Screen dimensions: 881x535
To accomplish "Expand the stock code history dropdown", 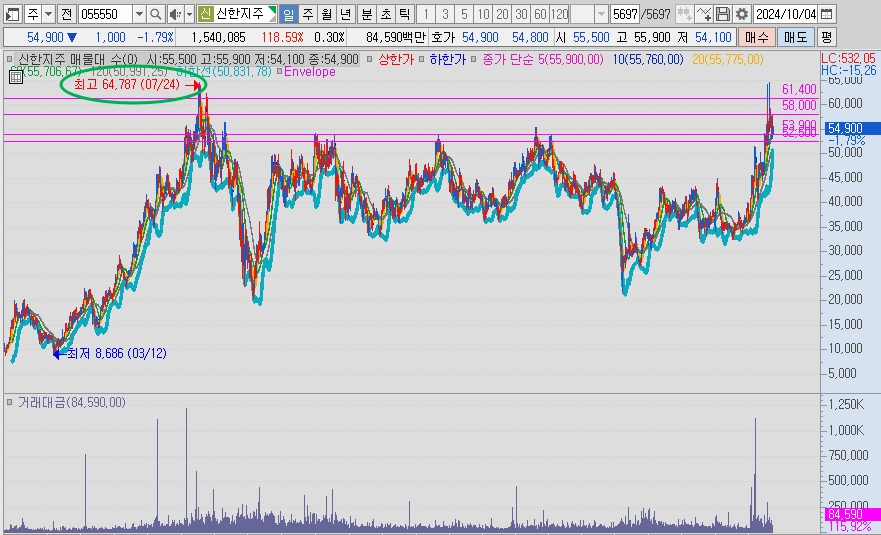I will click(139, 14).
